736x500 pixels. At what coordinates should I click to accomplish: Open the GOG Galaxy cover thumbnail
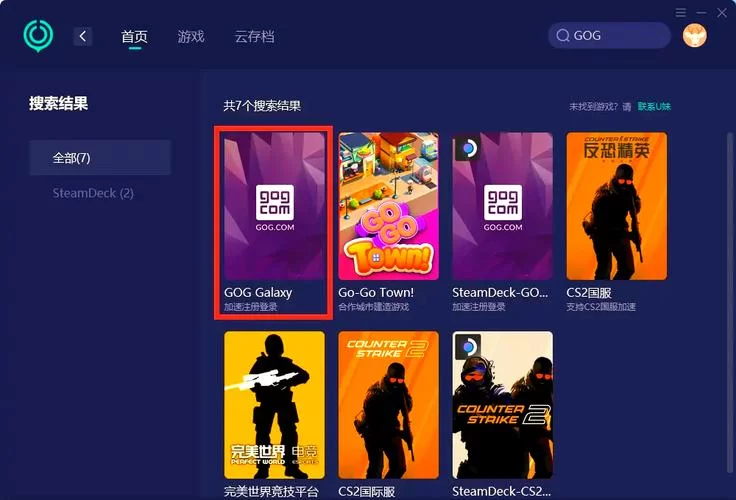click(x=274, y=206)
